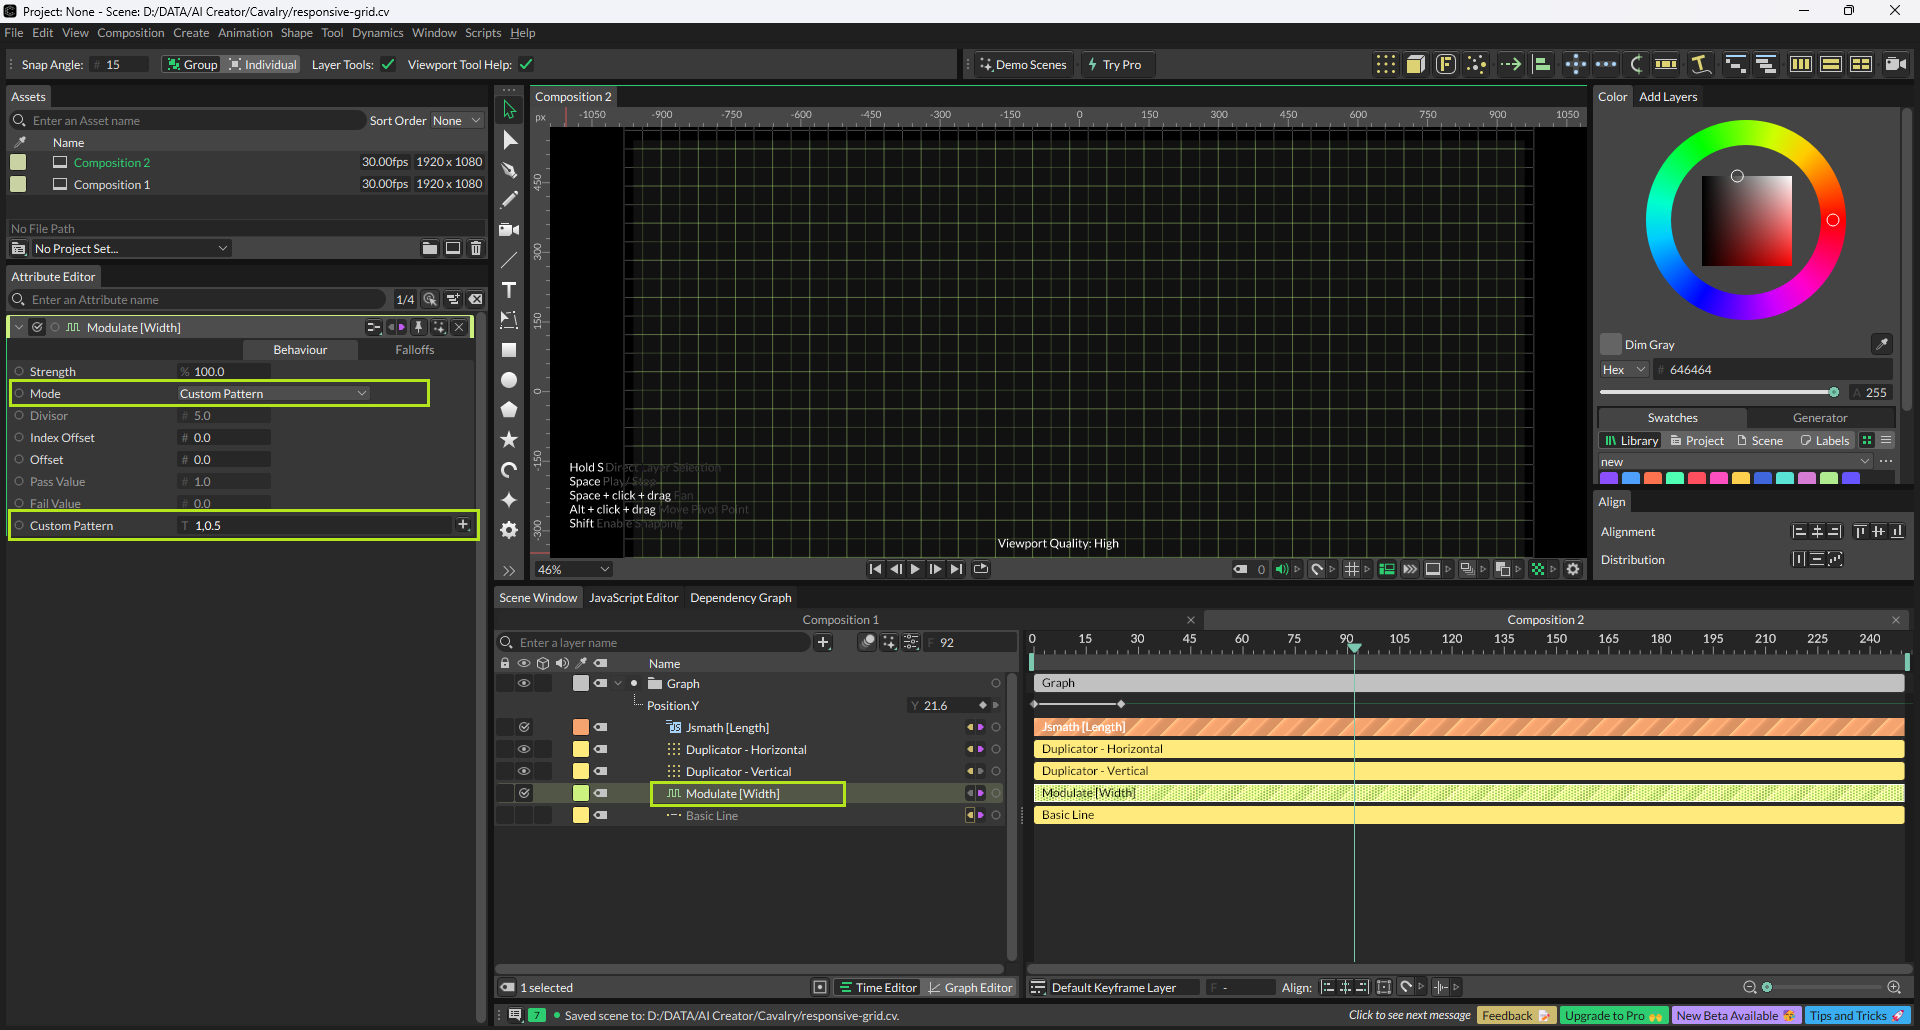The height and width of the screenshot is (1030, 1920).
Task: Click the Upgrade to Pro button
Action: pyautogui.click(x=1612, y=1015)
